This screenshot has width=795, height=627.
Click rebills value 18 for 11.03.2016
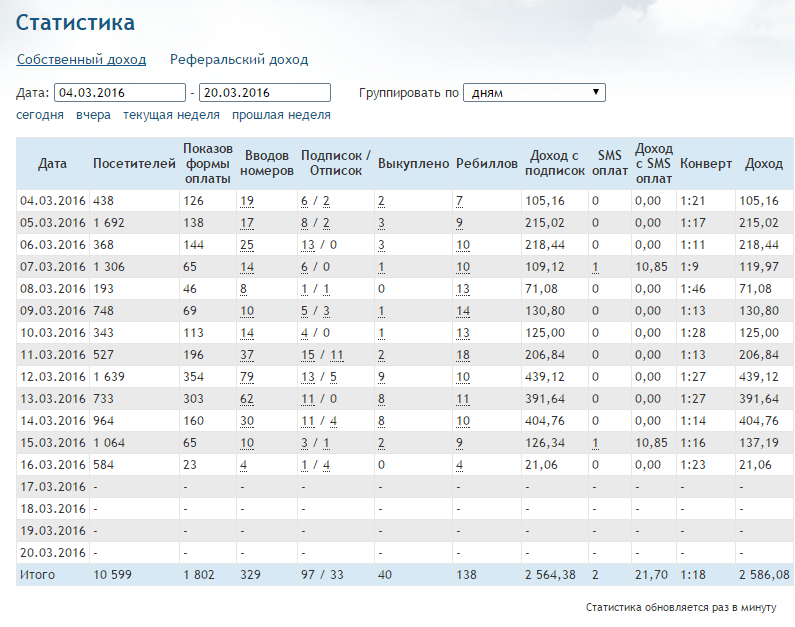pyautogui.click(x=463, y=355)
